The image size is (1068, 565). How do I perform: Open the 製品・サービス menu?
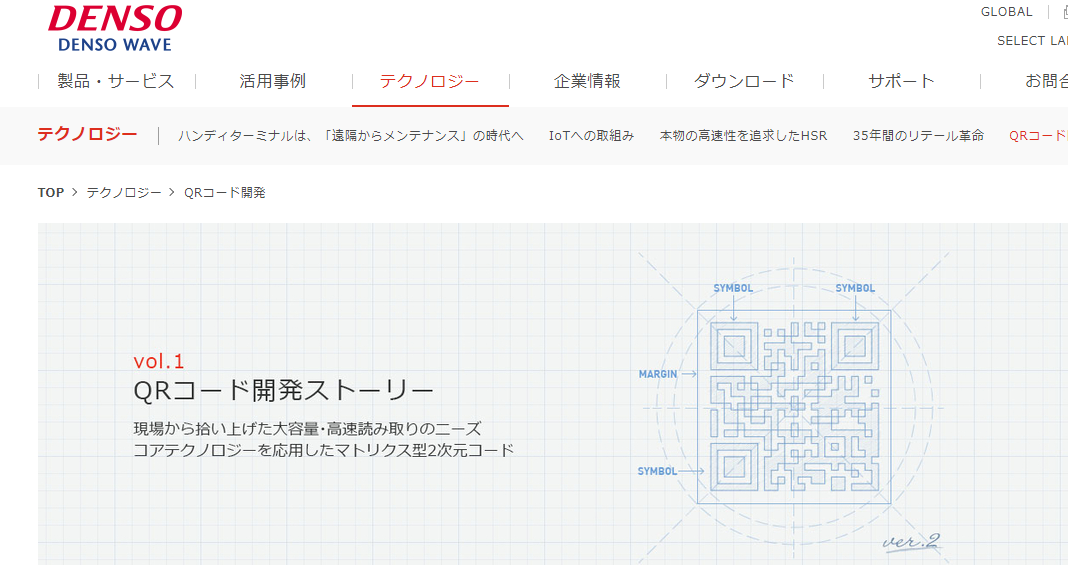click(116, 82)
